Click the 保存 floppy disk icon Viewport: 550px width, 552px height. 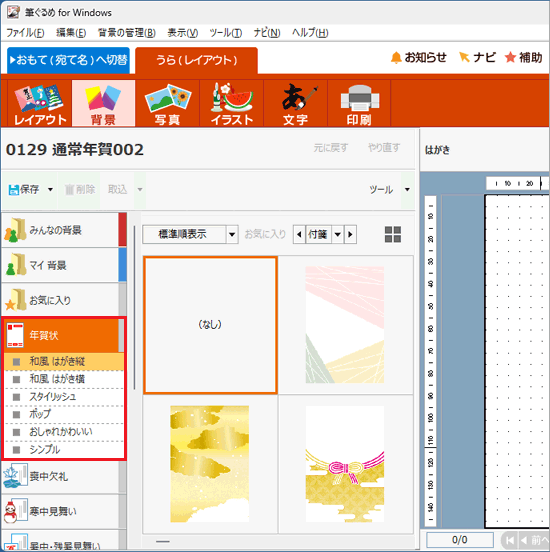13,190
